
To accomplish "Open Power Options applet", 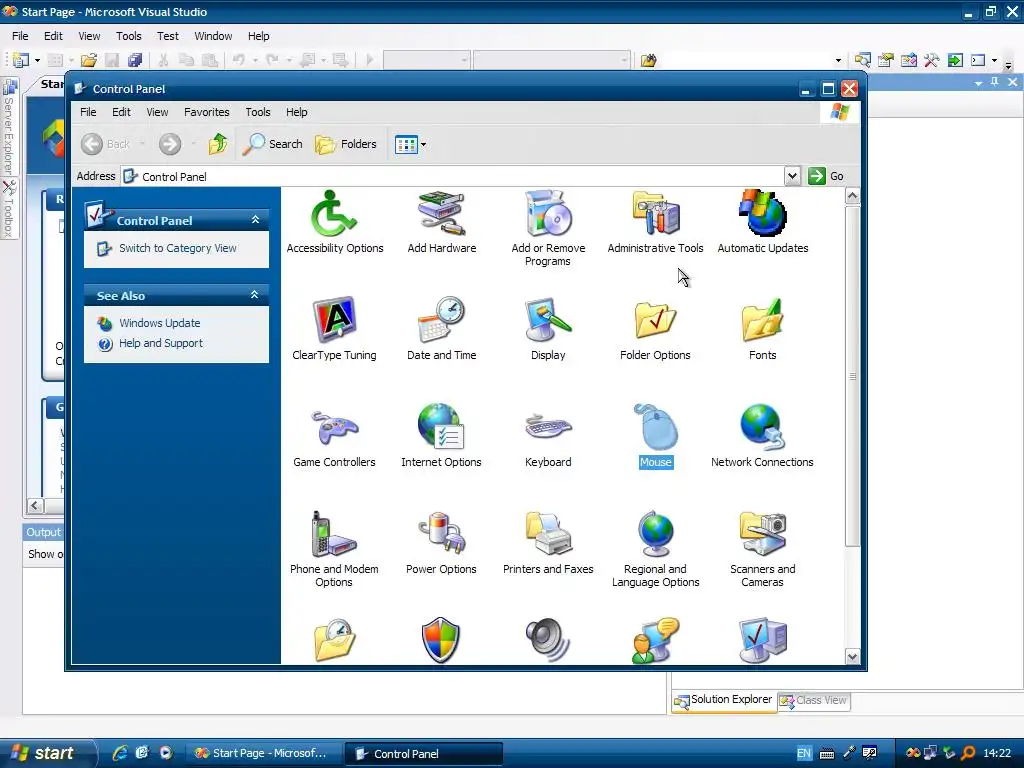I will [x=441, y=543].
